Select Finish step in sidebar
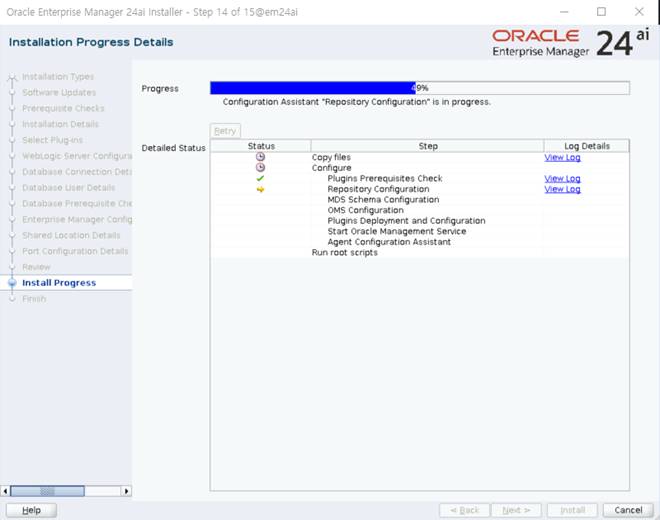 click(x=34, y=299)
